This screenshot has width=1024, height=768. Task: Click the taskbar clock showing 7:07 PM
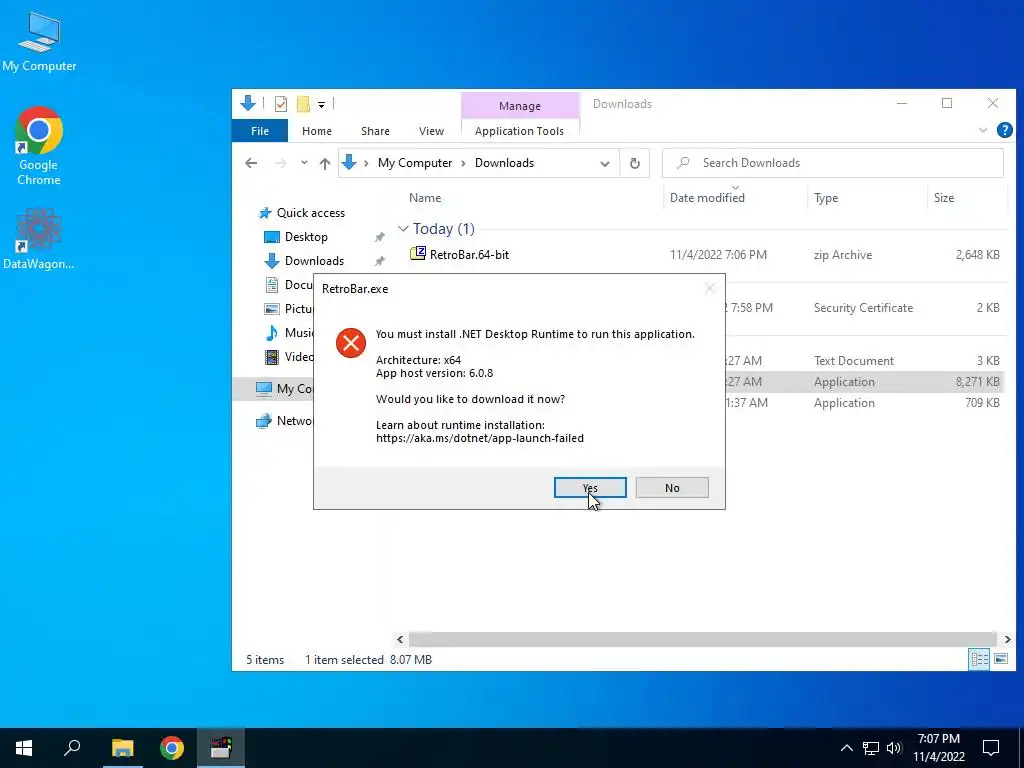point(938,748)
